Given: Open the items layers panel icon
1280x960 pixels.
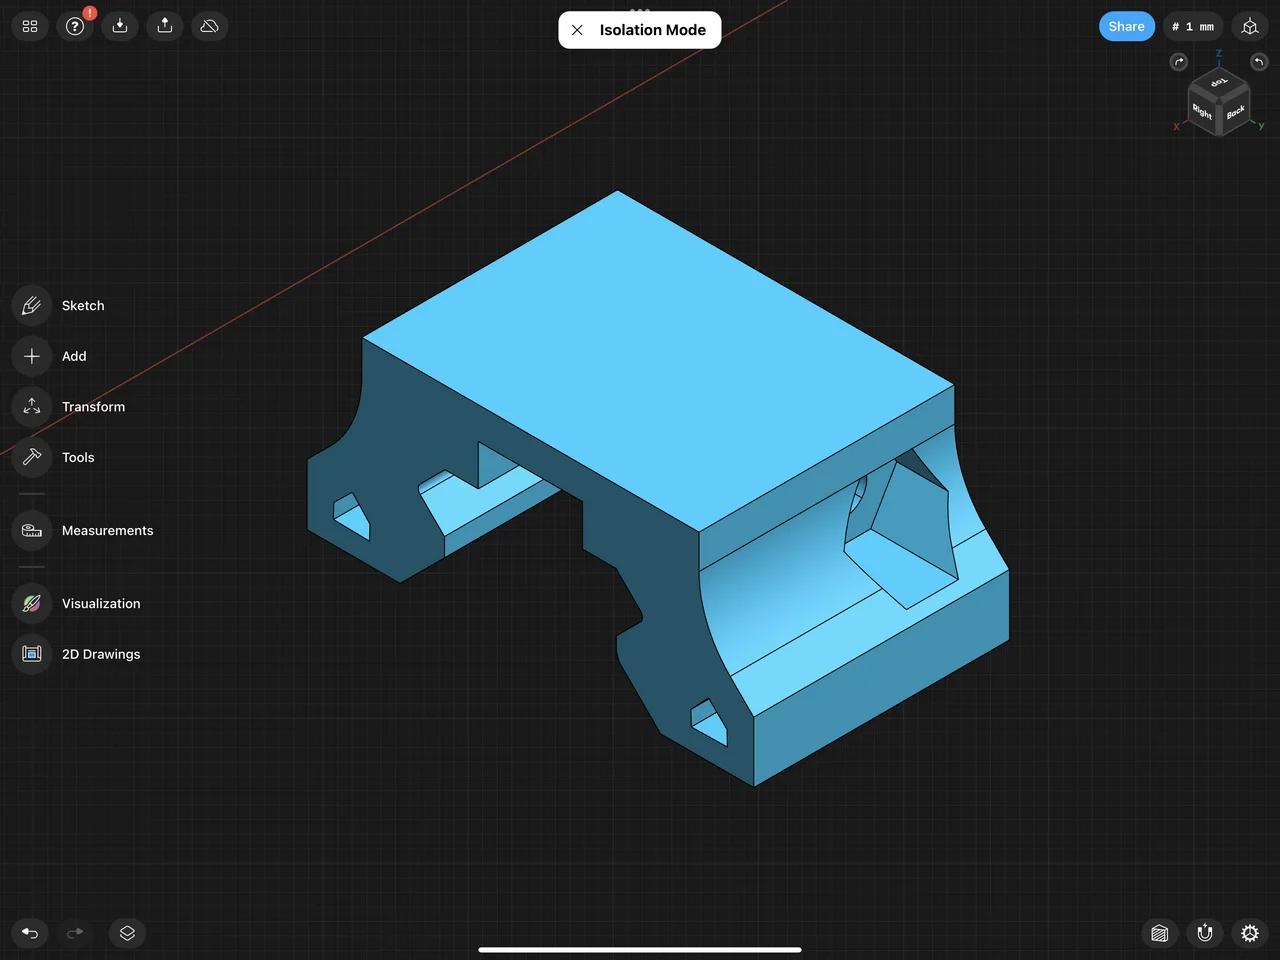Looking at the screenshot, I should (127, 933).
